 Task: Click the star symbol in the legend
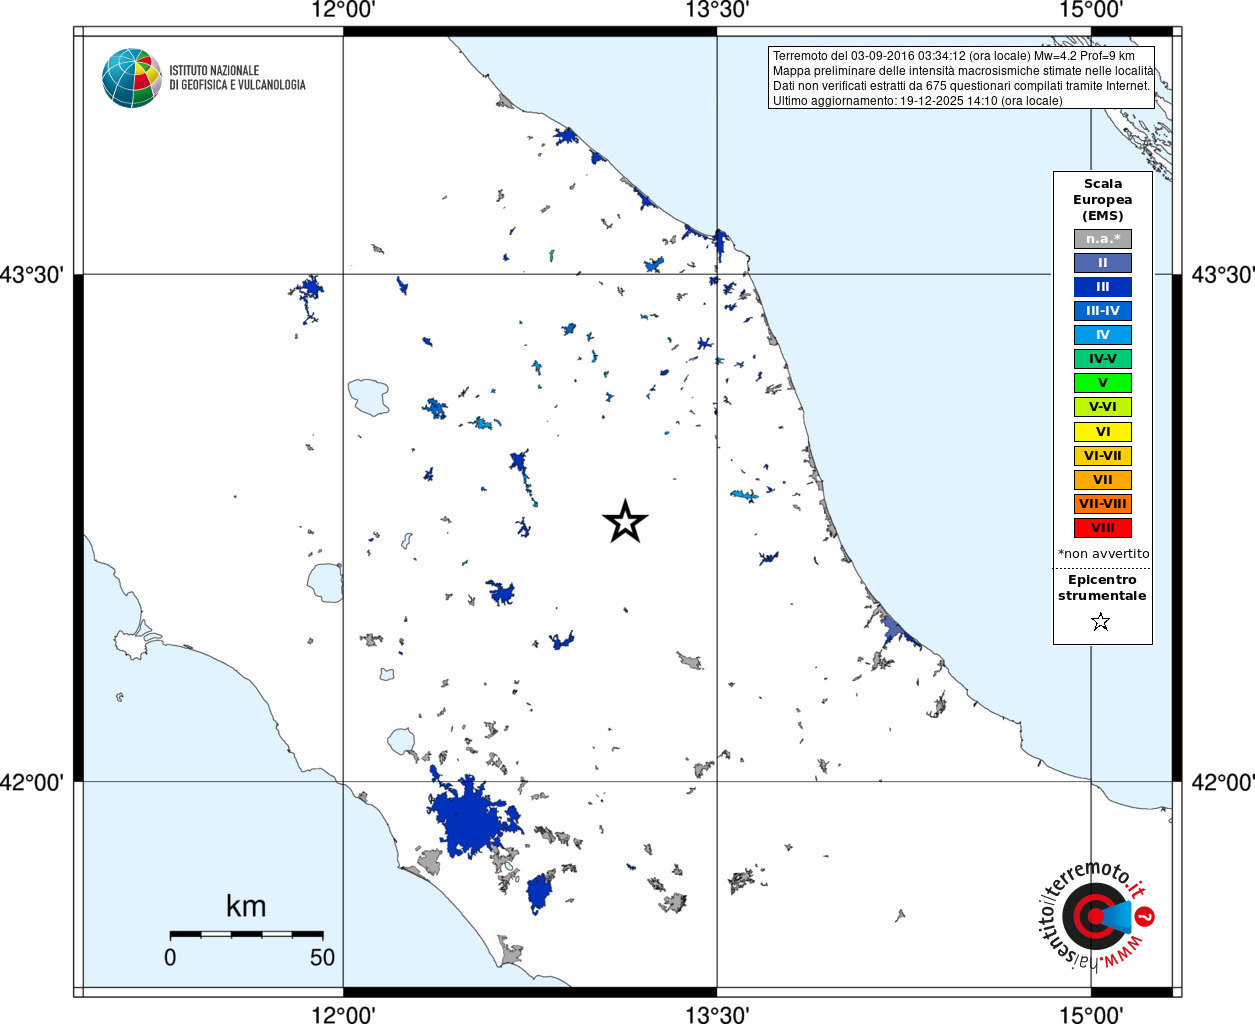click(1101, 622)
